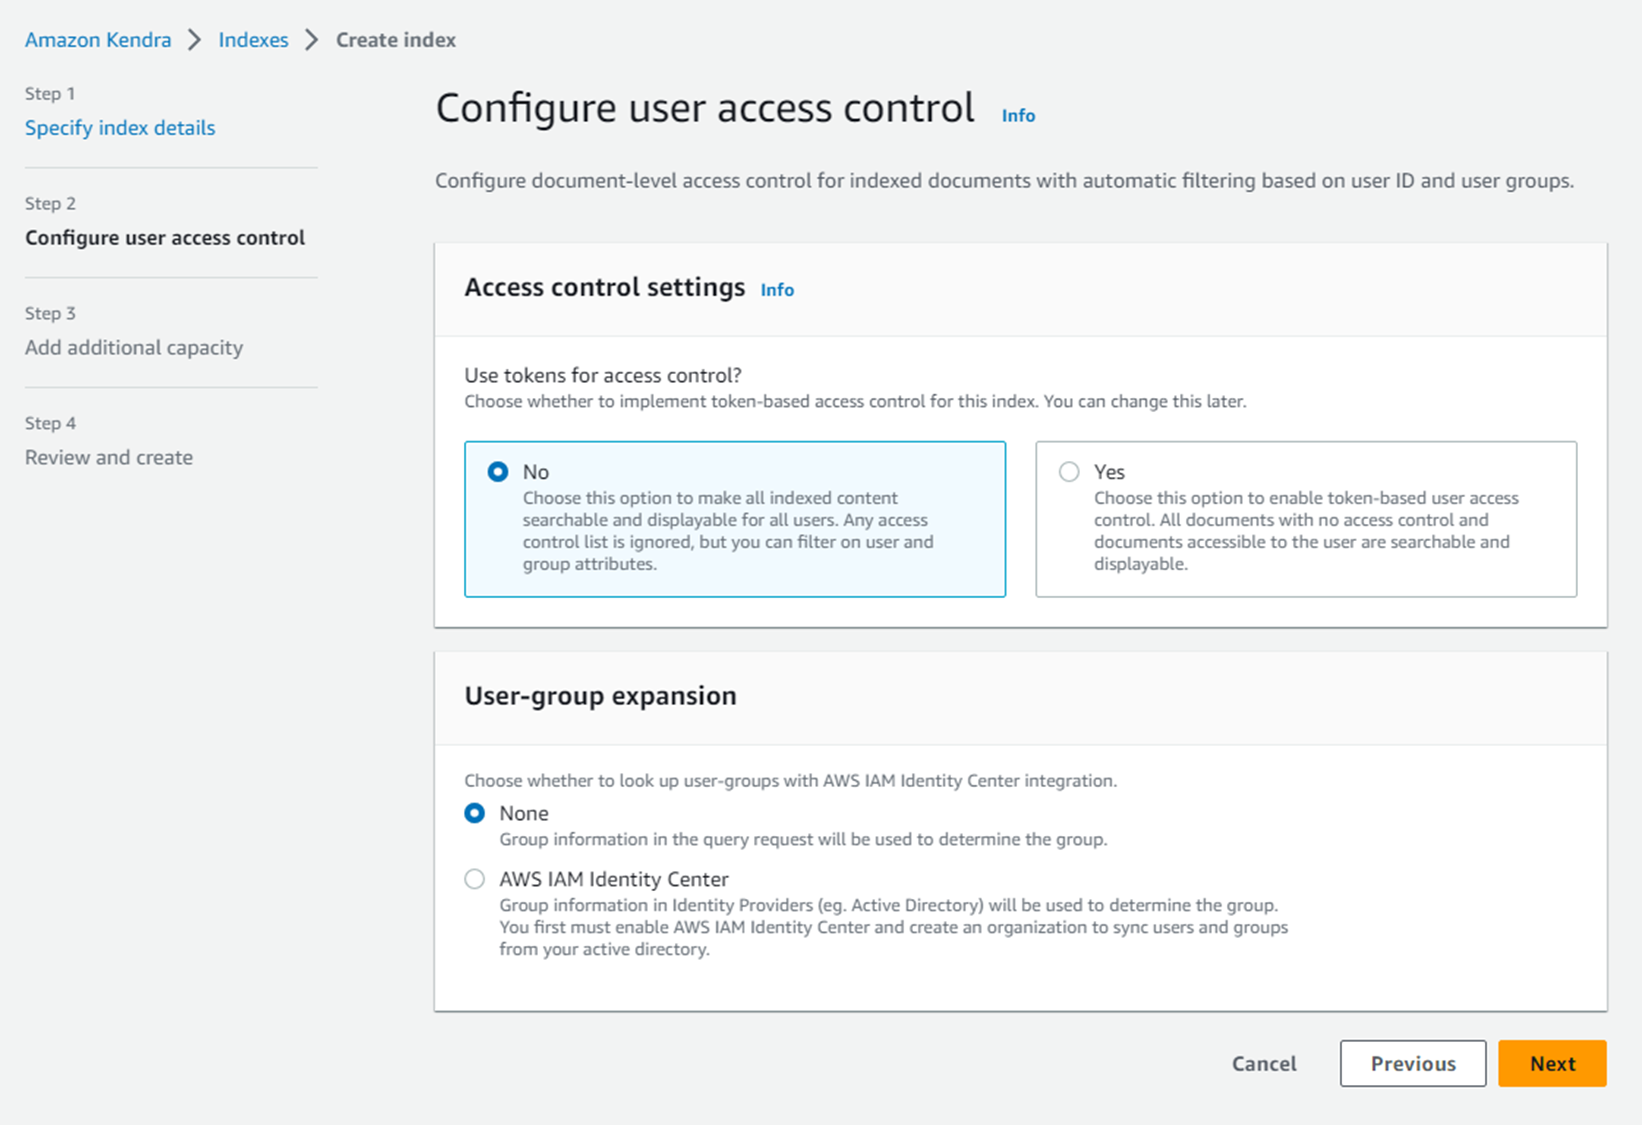Click Step 3 Add additional capacity
Image resolution: width=1642 pixels, height=1125 pixels.
(134, 348)
